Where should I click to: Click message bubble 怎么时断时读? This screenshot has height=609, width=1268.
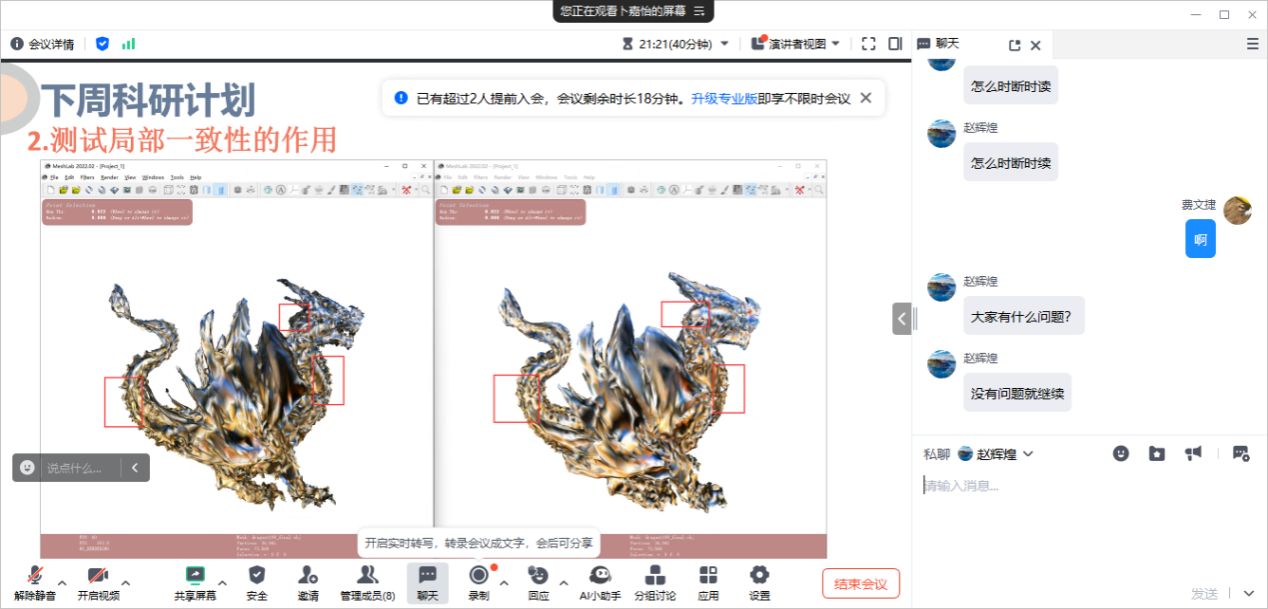(1011, 85)
